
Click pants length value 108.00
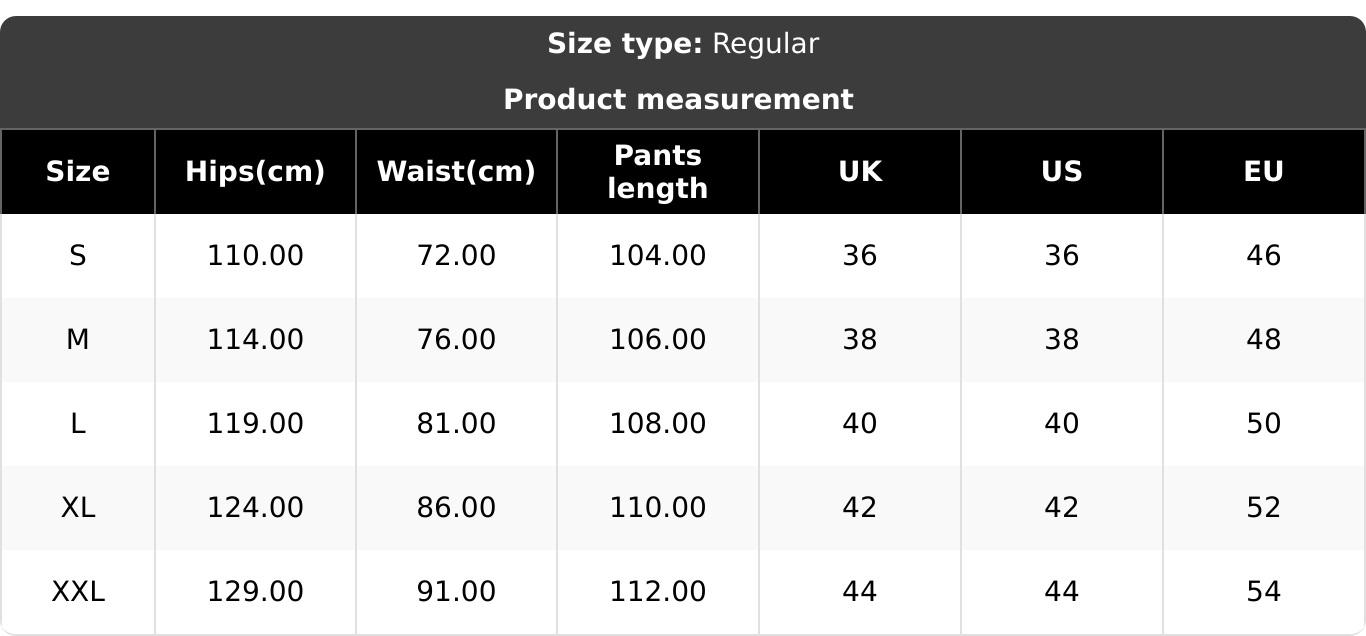[x=658, y=424]
